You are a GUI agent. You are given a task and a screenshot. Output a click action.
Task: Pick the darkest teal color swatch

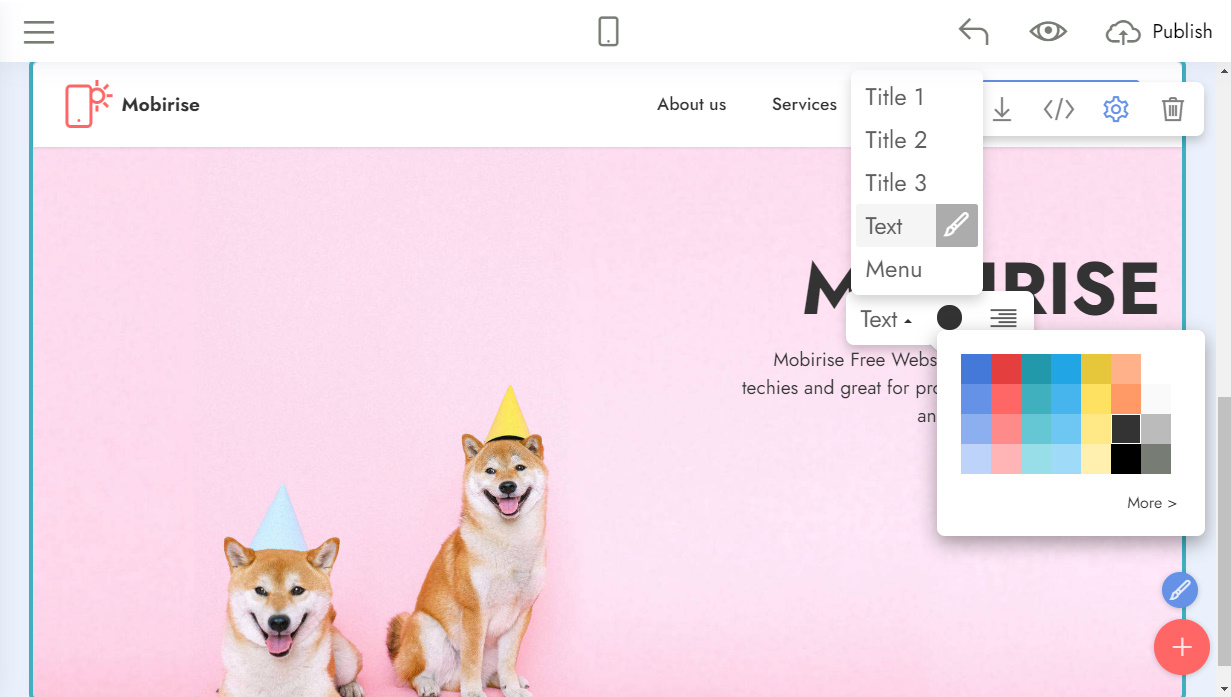[x=1036, y=369]
